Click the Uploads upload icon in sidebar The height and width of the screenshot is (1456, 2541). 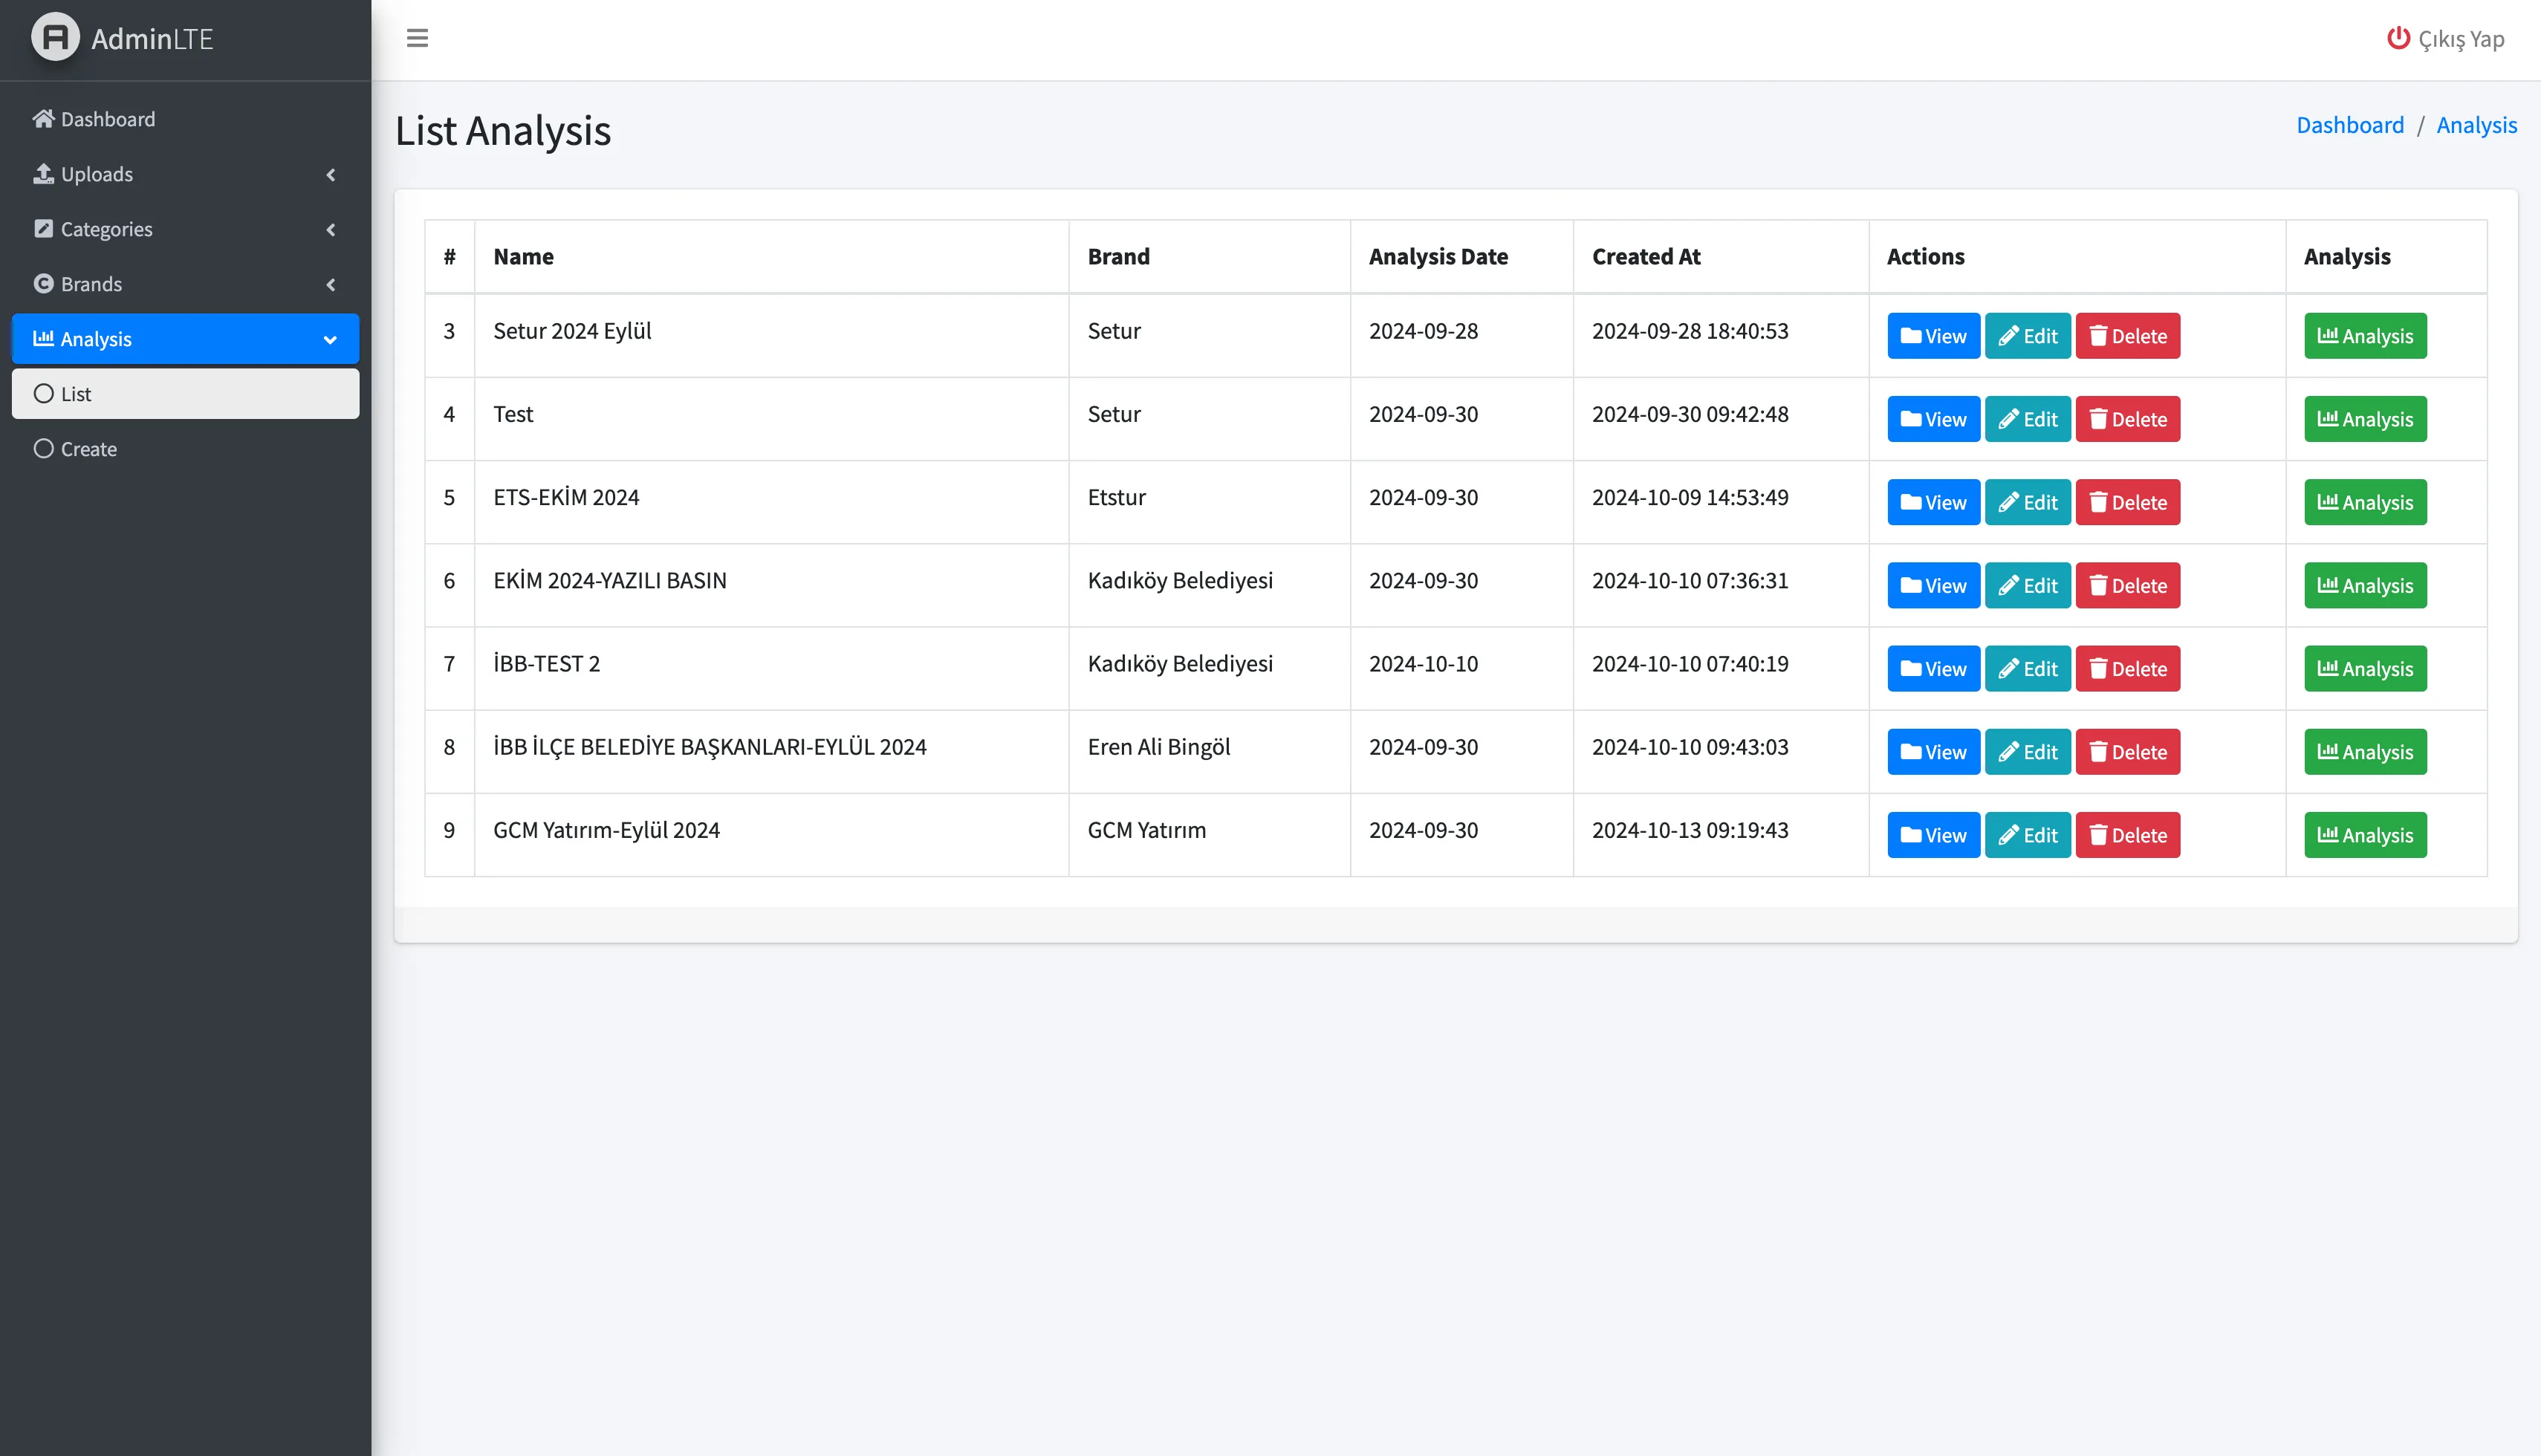click(43, 174)
